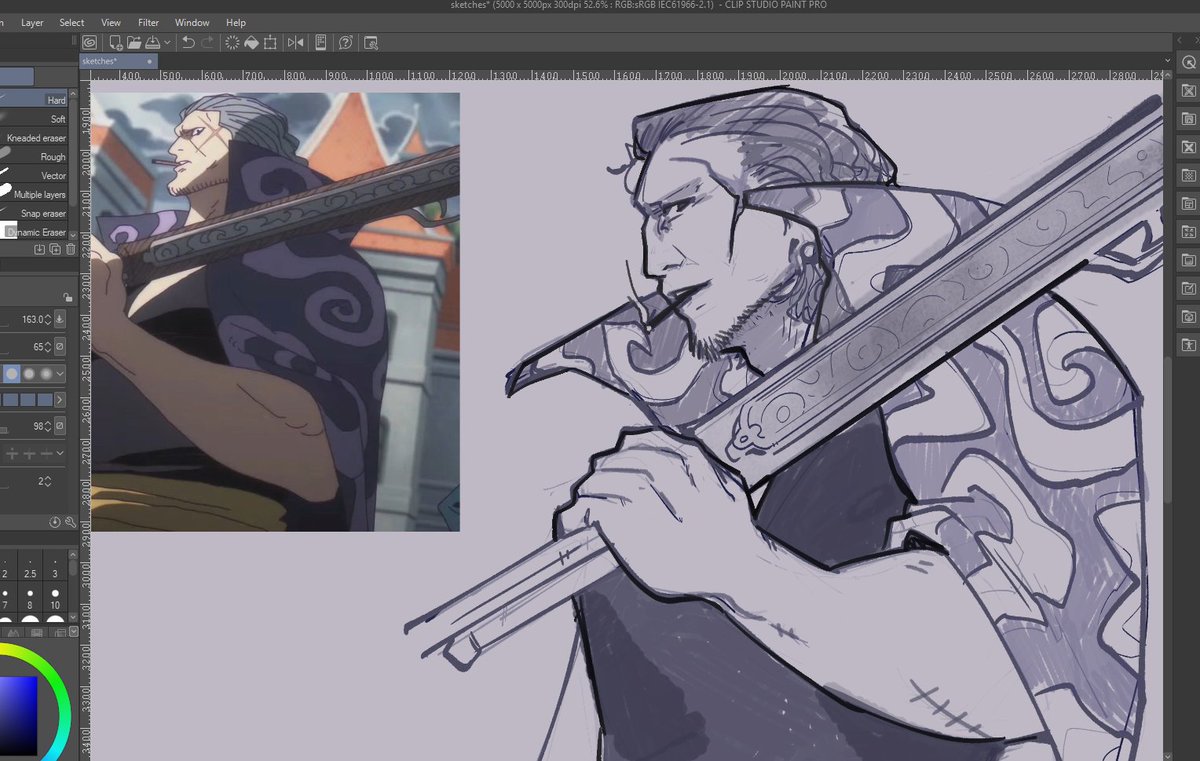Open the Window menu
Image resolution: width=1200 pixels, height=761 pixels.
point(192,22)
